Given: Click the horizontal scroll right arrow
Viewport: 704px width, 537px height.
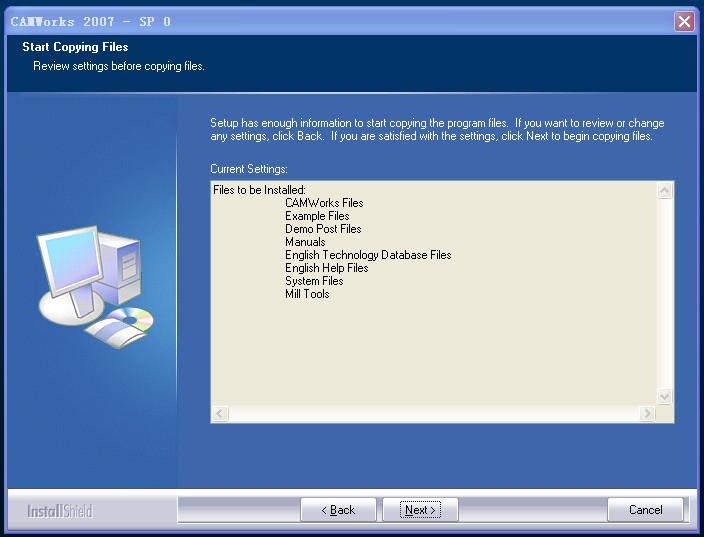Looking at the screenshot, I should click(647, 413).
